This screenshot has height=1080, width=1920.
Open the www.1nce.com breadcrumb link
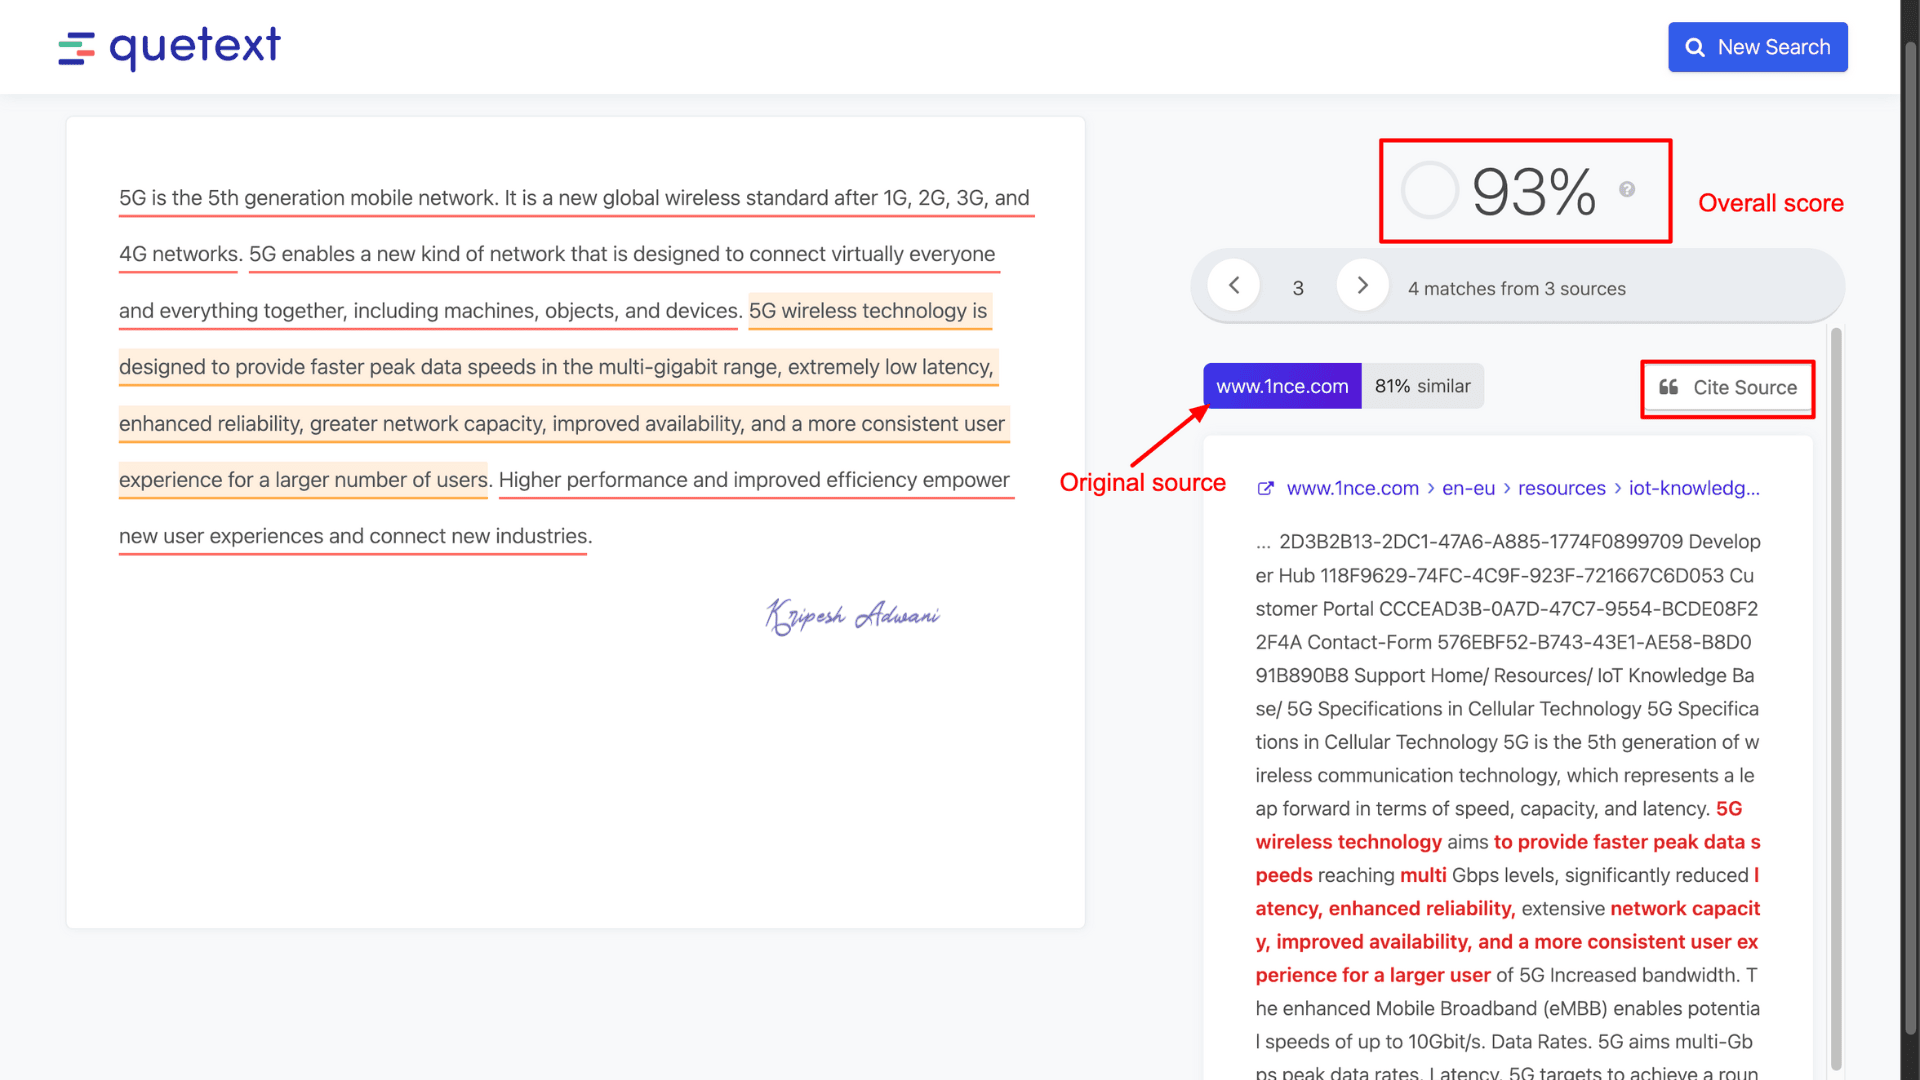point(1352,488)
